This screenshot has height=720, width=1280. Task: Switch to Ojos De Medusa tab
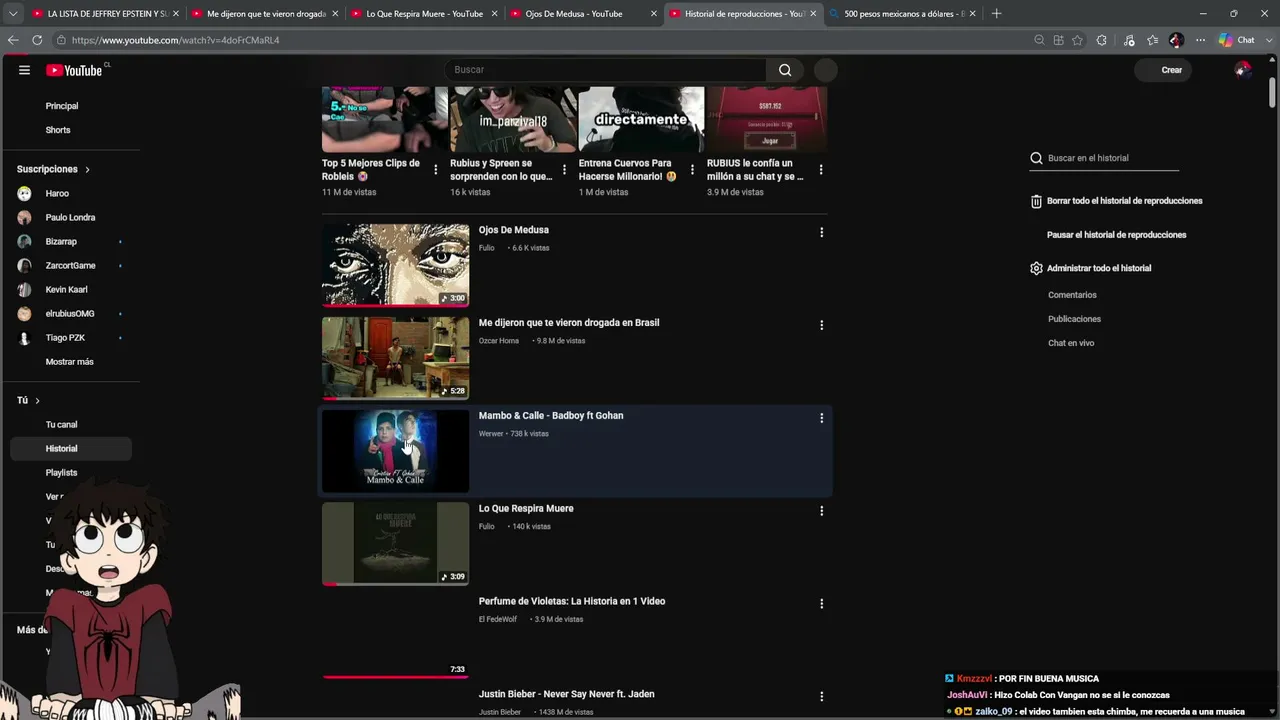[x=582, y=14]
